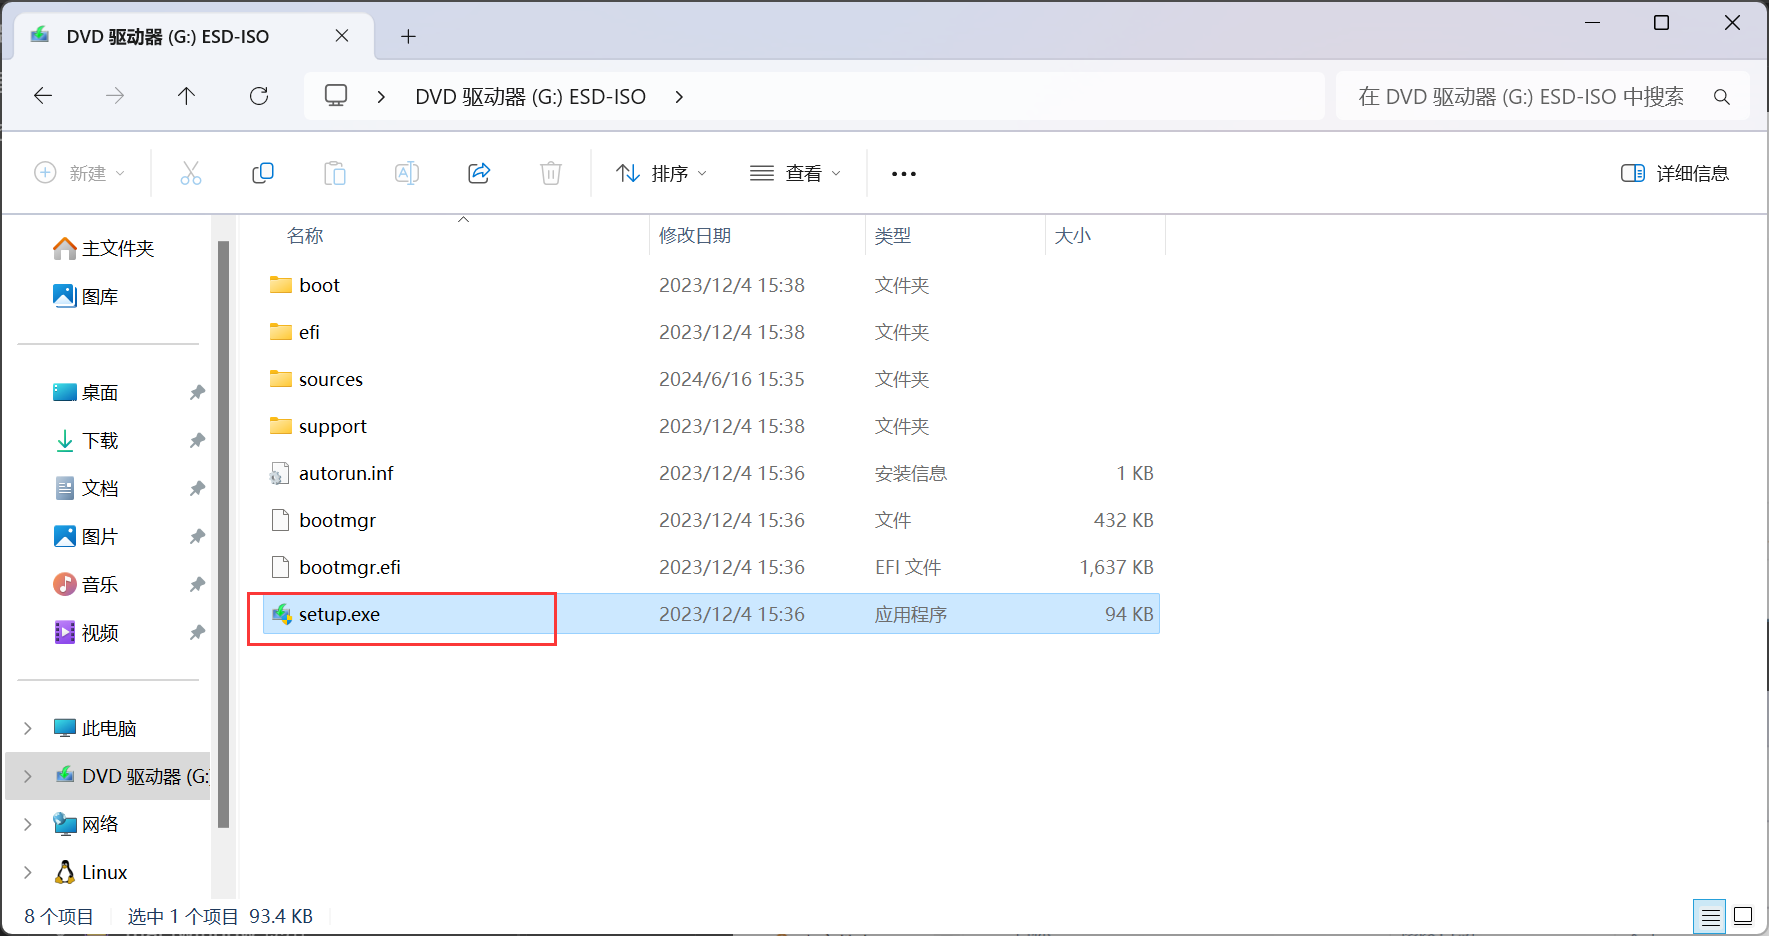Viewport: 1769px width, 936px height.
Task: Click the EFI 文件 type cell
Action: [x=908, y=567]
